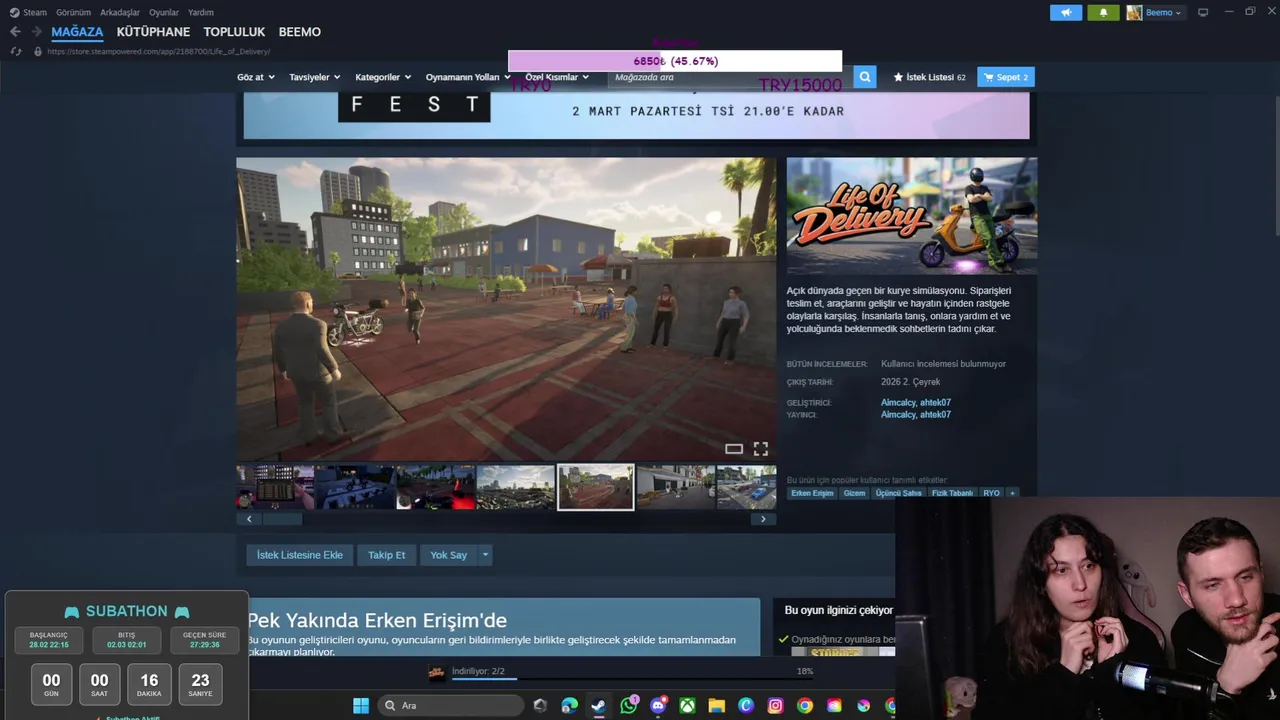Click the Windows taskbar Ara search box
The height and width of the screenshot is (720, 1280).
(x=451, y=706)
